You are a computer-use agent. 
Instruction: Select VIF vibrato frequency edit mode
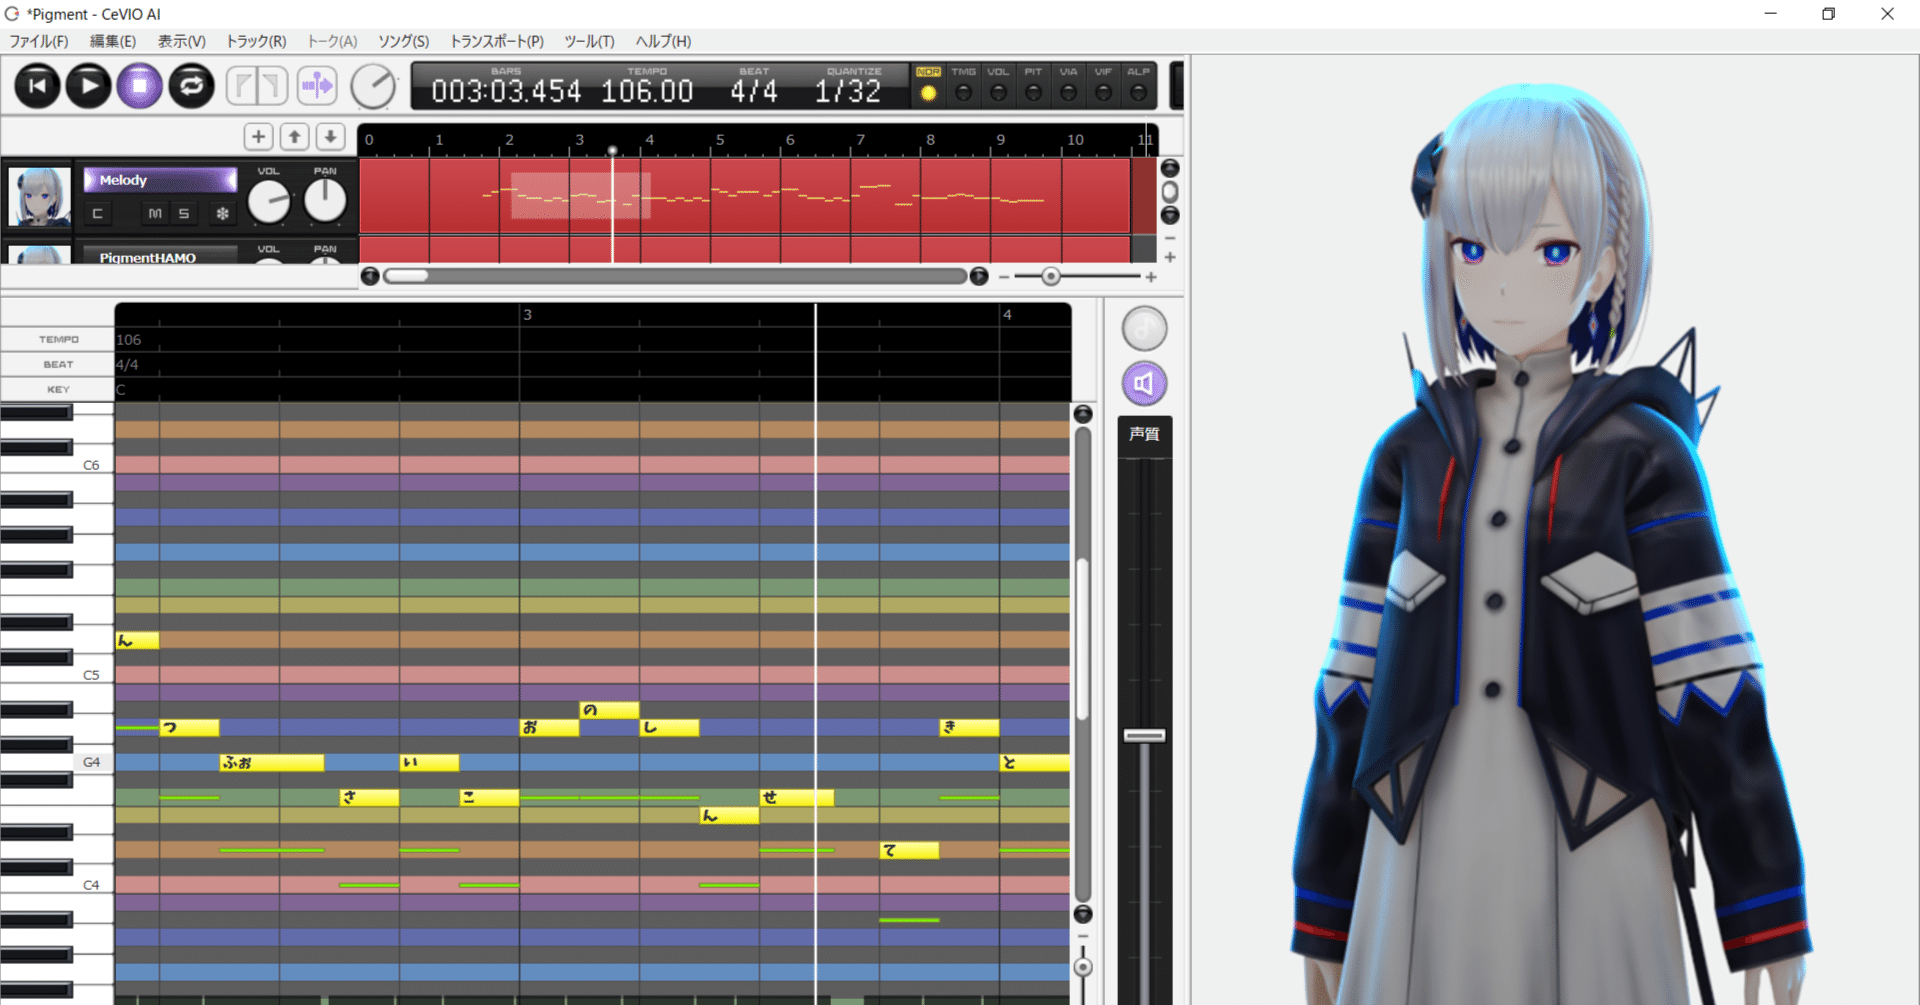[x=1103, y=85]
